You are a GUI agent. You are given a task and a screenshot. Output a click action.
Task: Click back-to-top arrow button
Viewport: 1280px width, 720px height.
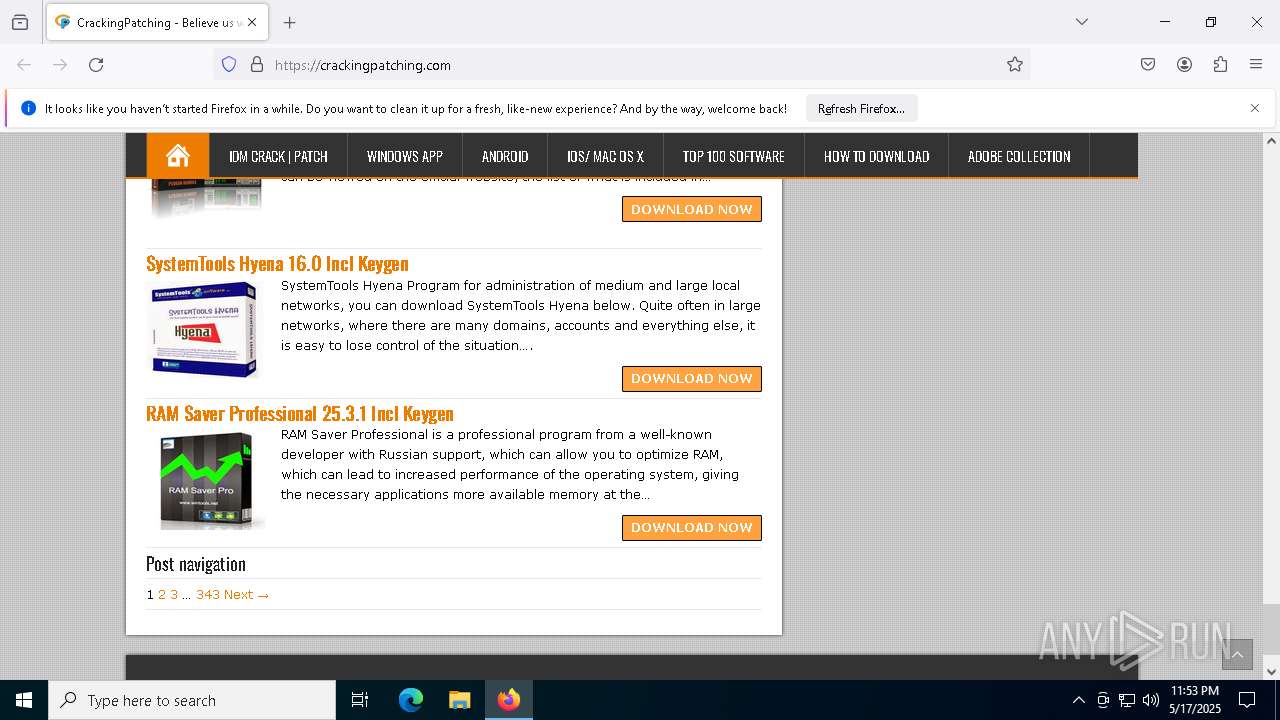1237,654
